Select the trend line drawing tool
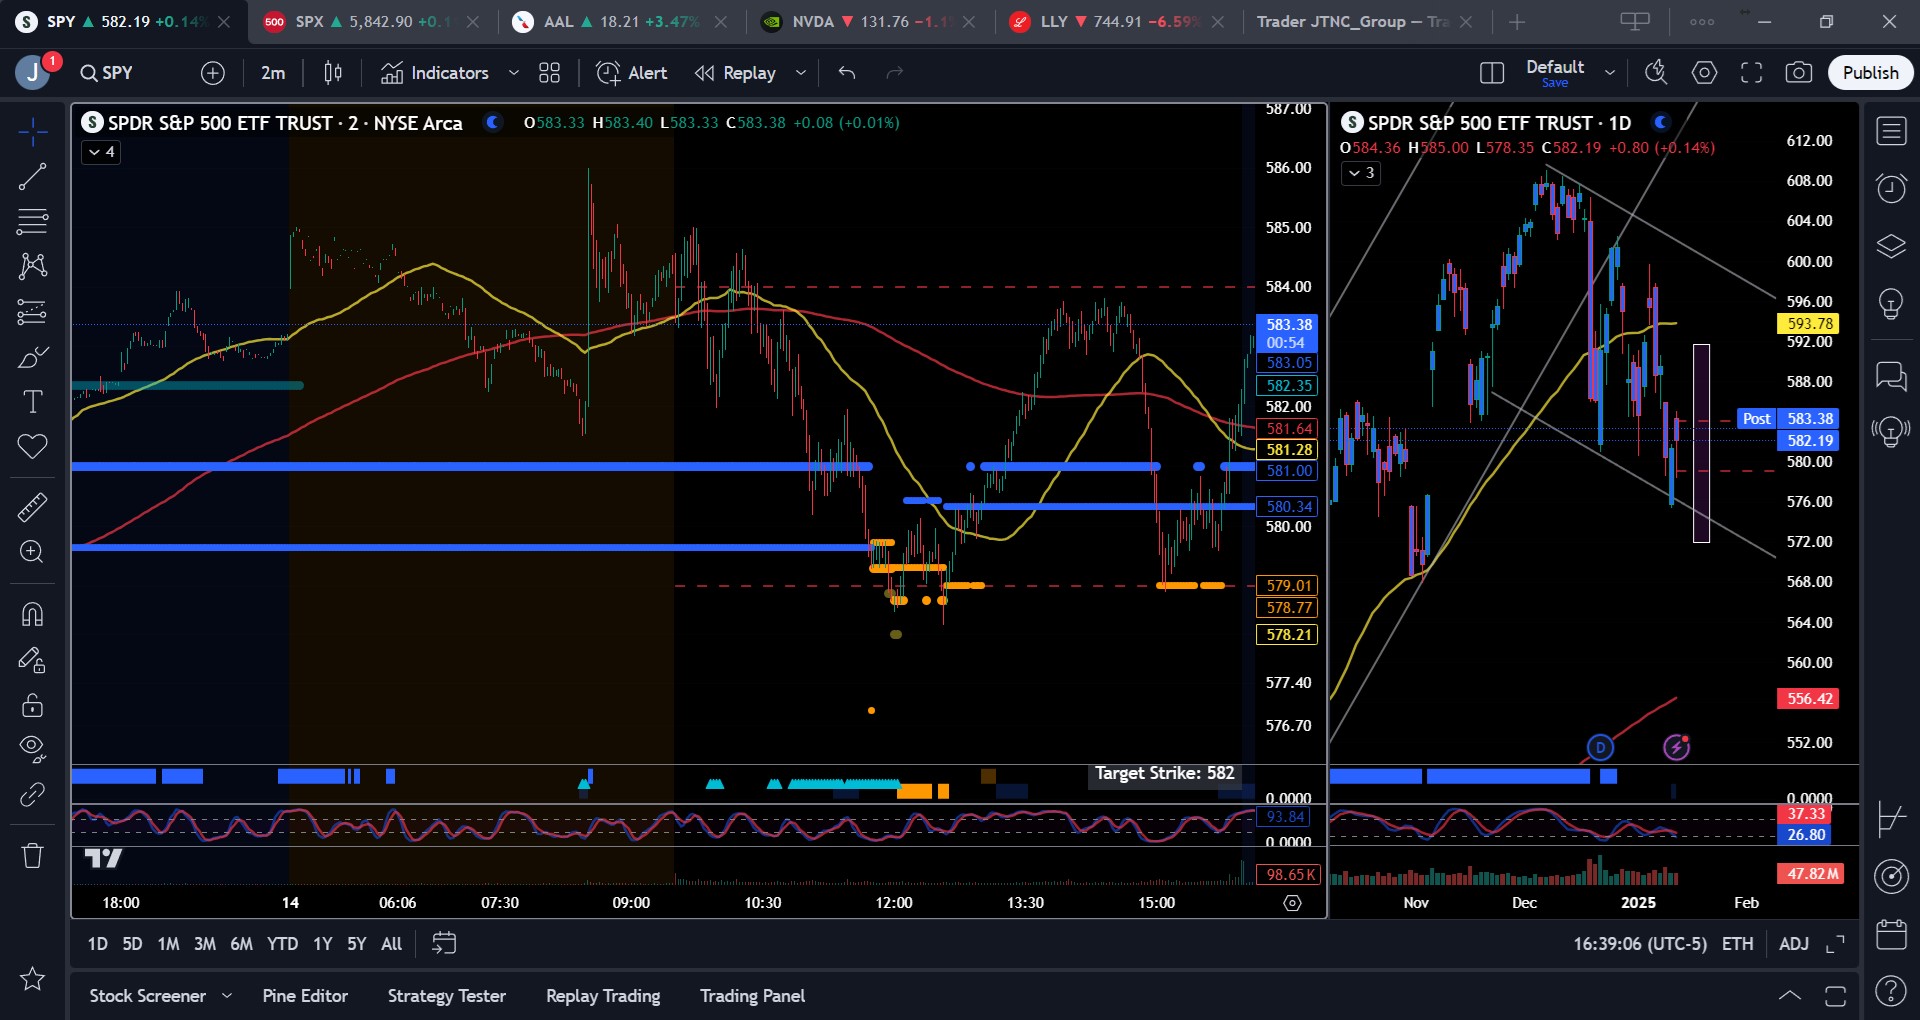The width and height of the screenshot is (1920, 1020). point(32,177)
